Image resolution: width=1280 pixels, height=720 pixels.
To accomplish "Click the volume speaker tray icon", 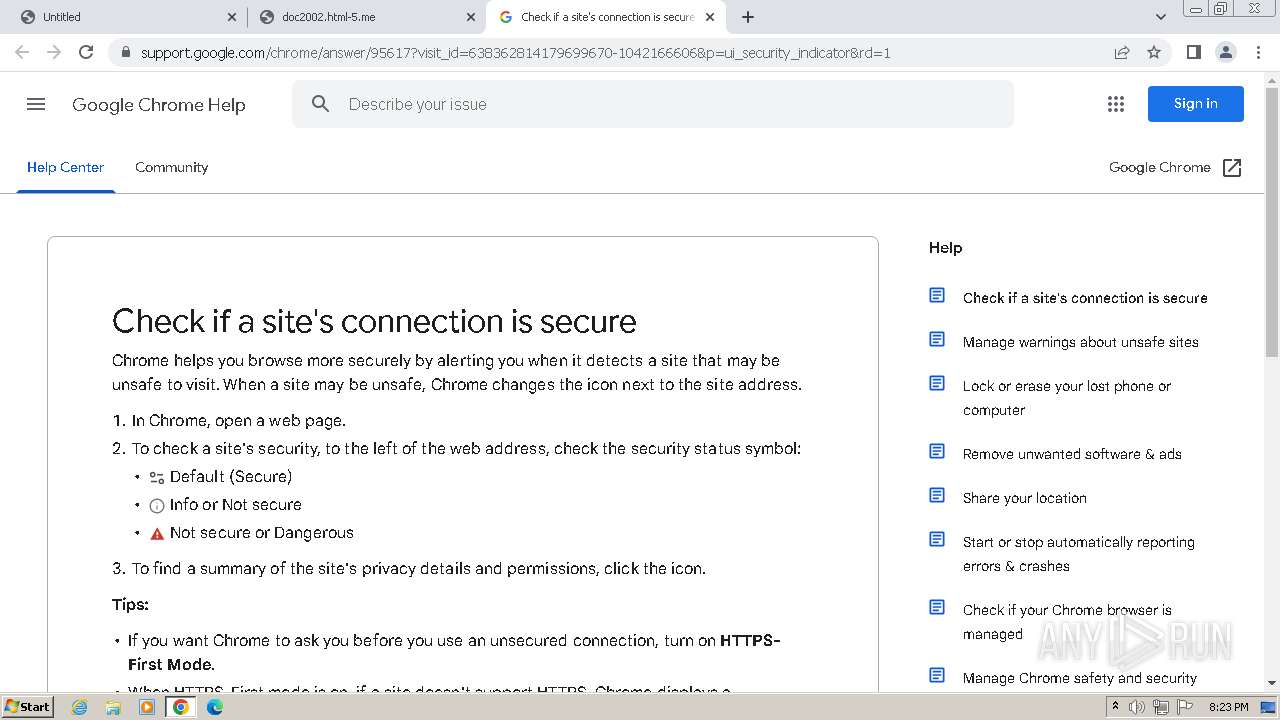I will point(1137,707).
